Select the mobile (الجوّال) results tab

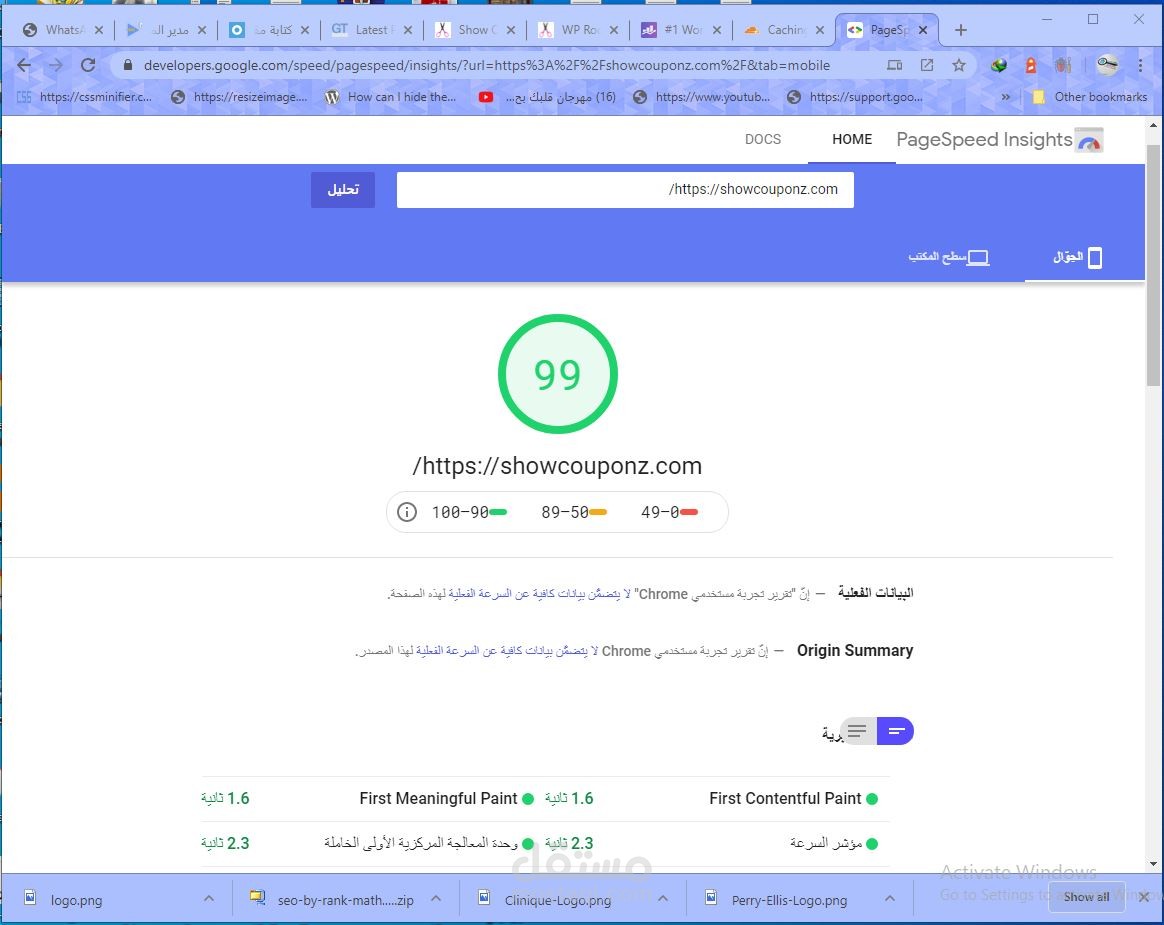pyautogui.click(x=1077, y=258)
